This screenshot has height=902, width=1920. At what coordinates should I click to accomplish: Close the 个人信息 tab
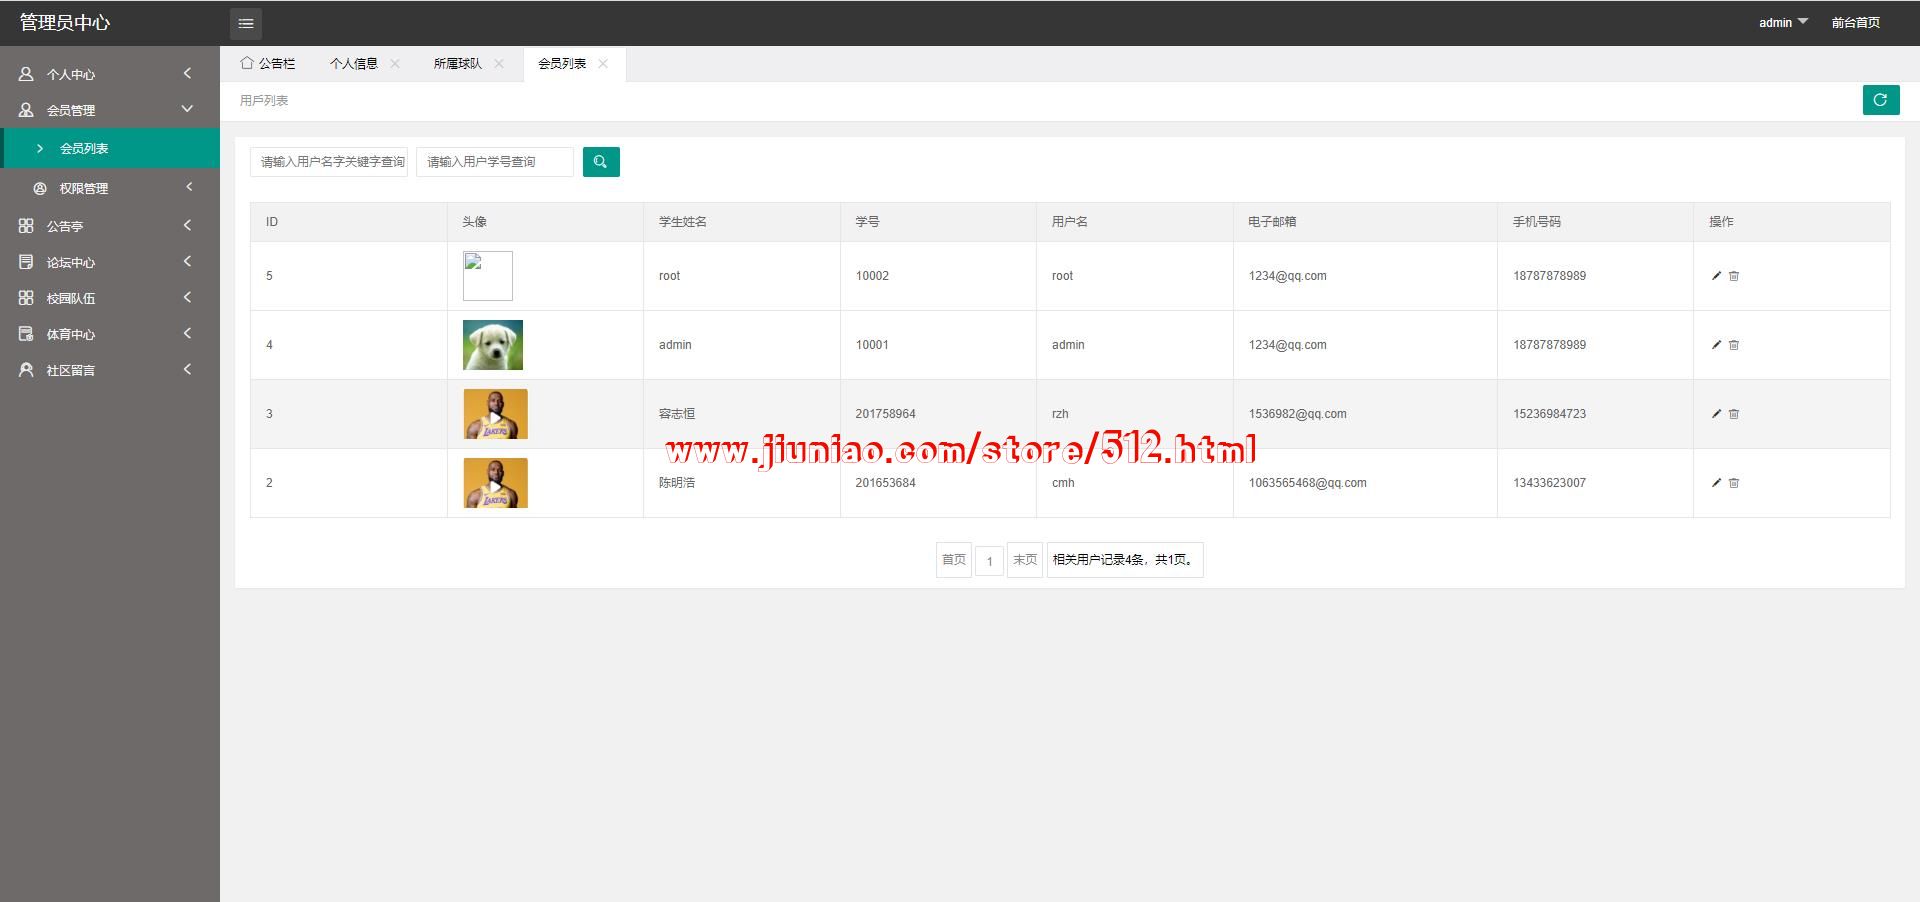[x=395, y=64]
